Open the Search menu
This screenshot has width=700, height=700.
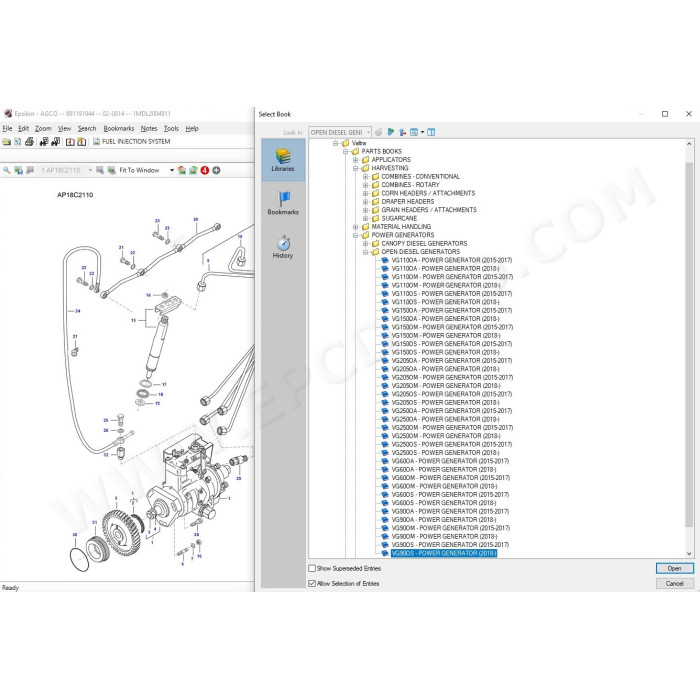87,129
